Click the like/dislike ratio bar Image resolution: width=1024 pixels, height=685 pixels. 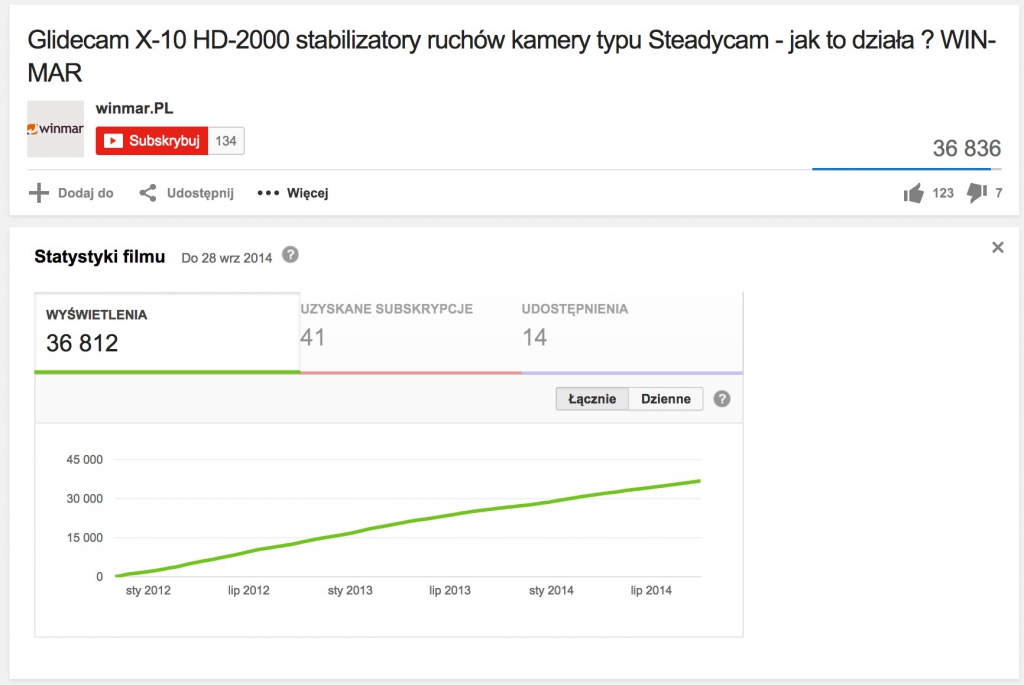pyautogui.click(x=906, y=169)
